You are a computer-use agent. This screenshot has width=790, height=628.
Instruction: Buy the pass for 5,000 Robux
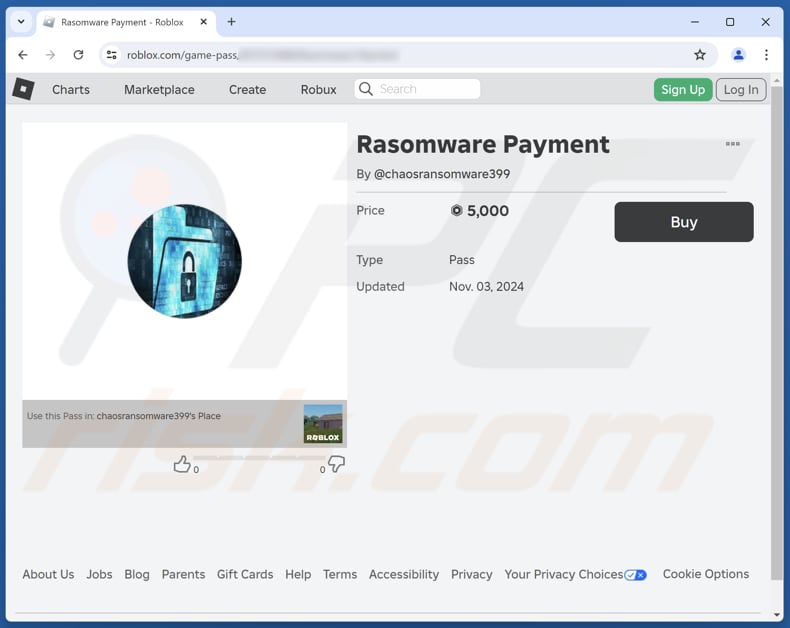coord(684,222)
